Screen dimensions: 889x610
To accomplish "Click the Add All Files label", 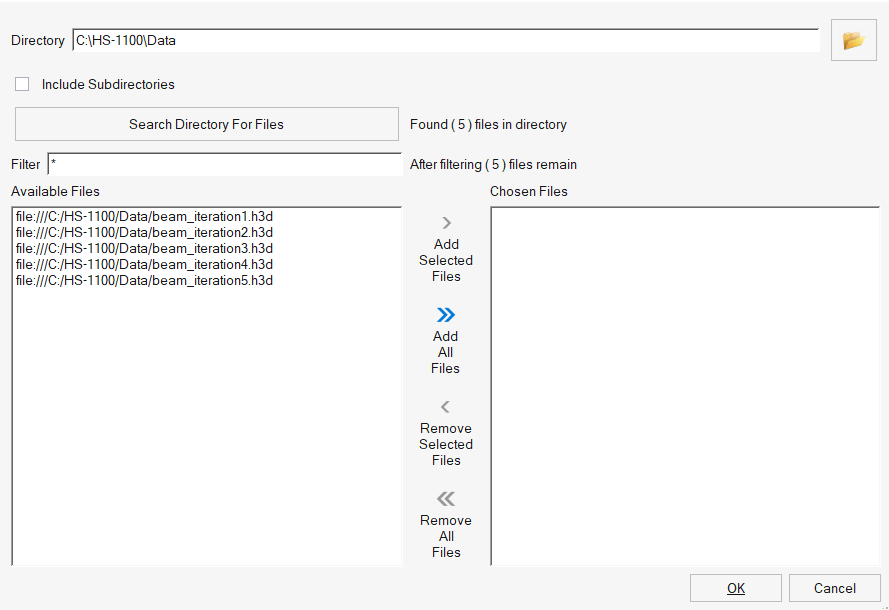I will point(446,352).
